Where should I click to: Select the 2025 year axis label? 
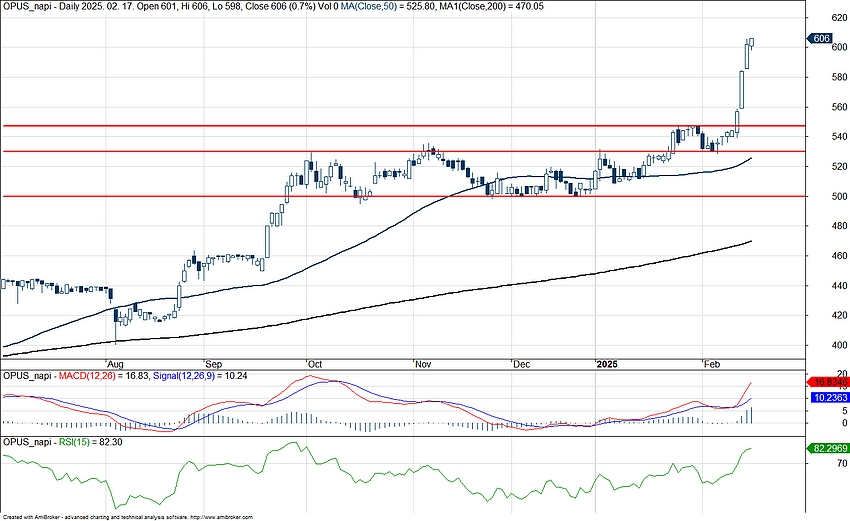[607, 364]
